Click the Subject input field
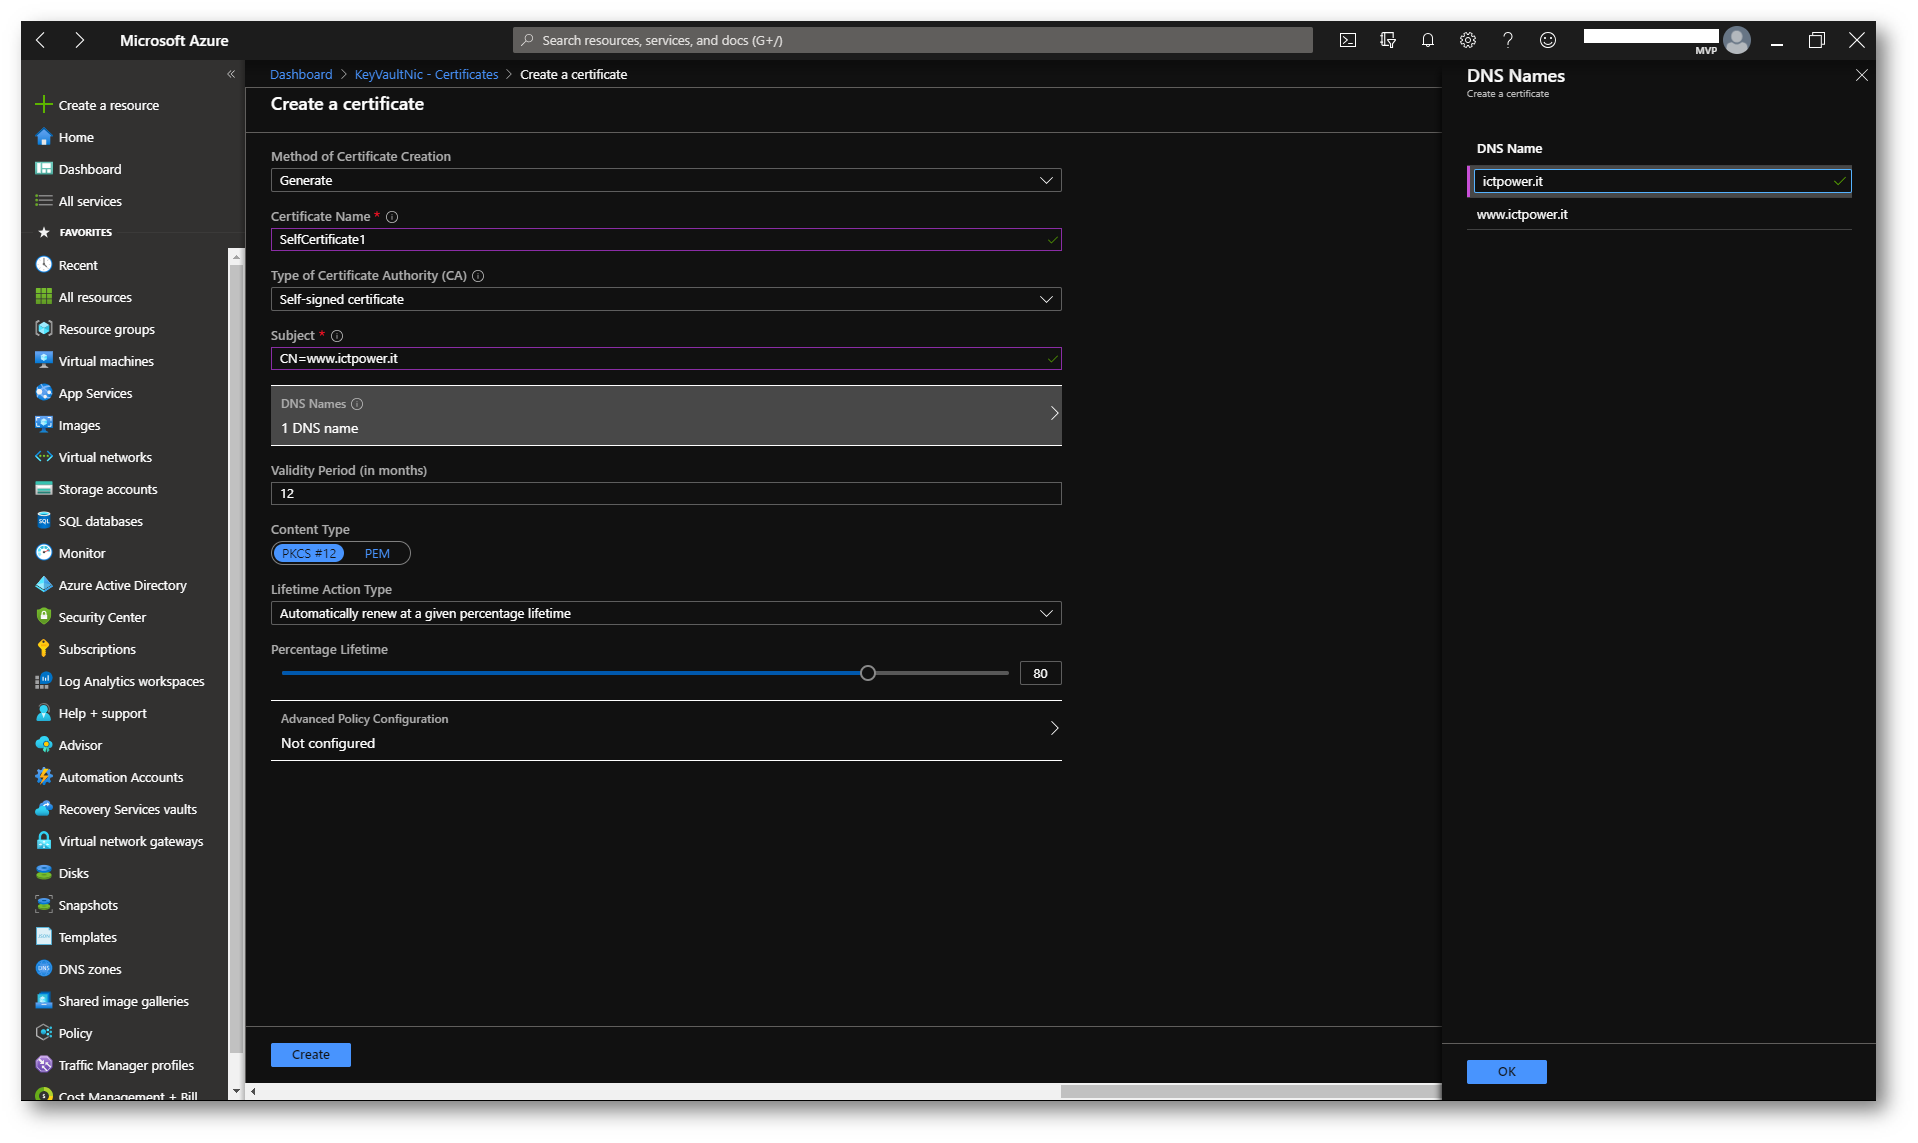The image size is (1918, 1143). pos(666,358)
